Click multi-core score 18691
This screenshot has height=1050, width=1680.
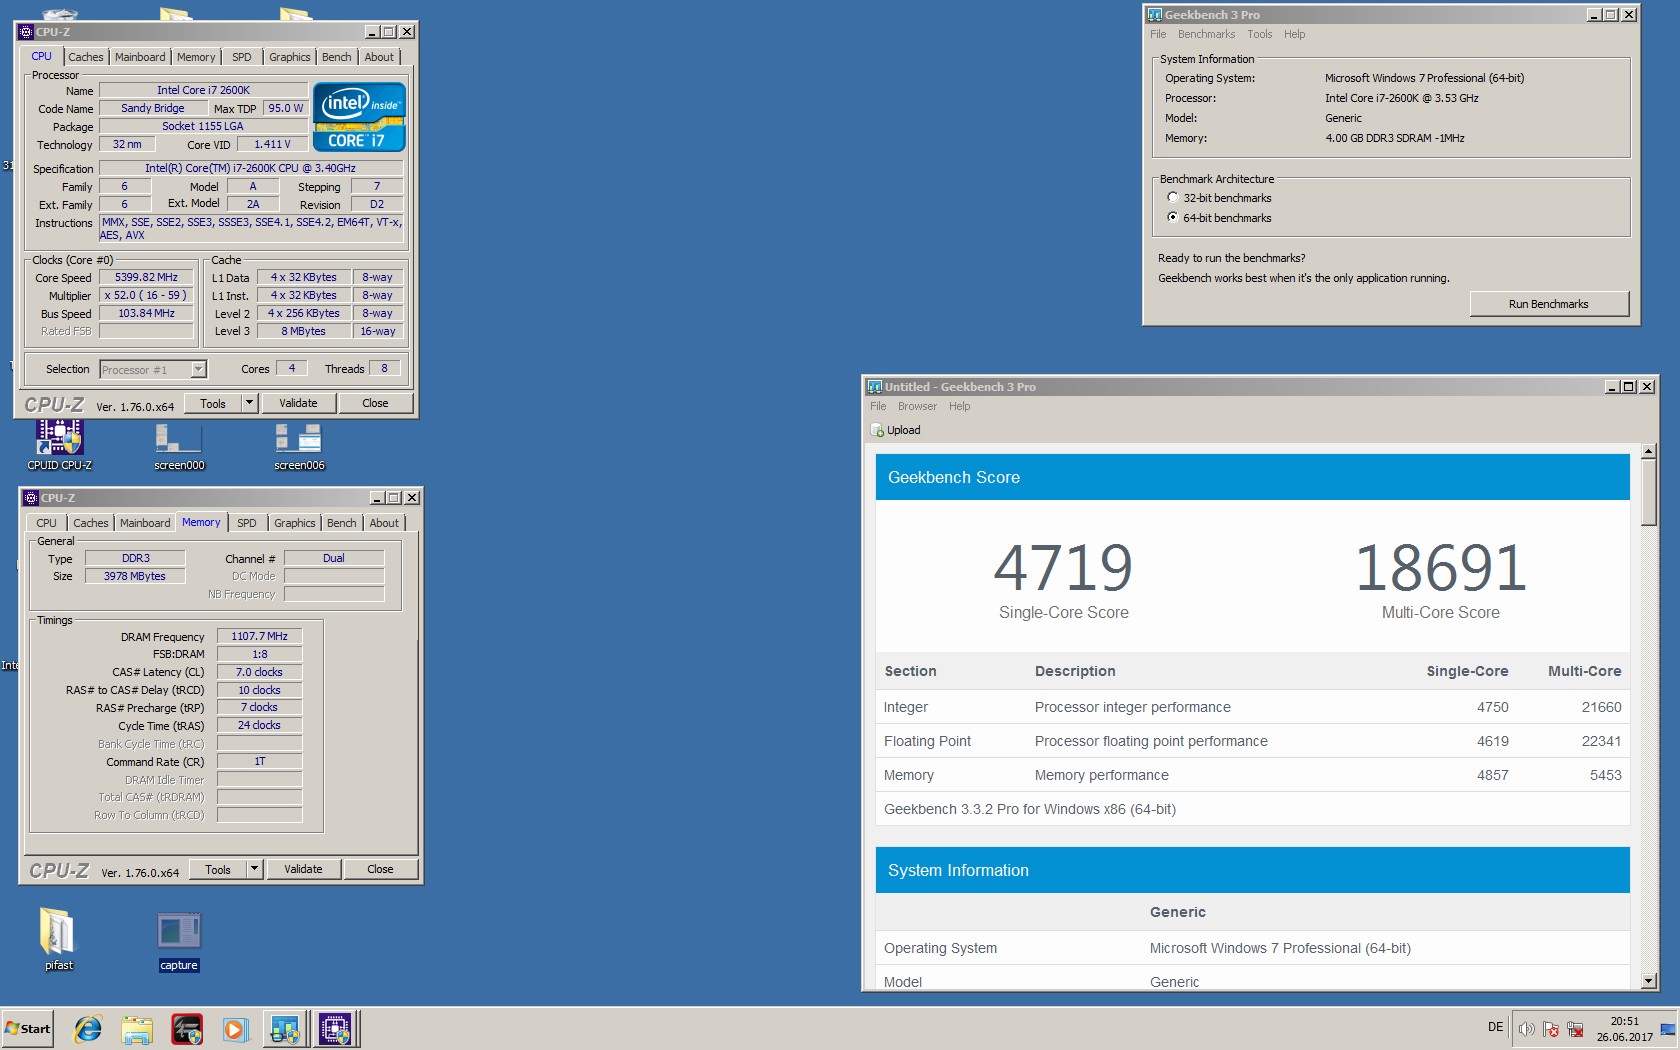pos(1440,568)
